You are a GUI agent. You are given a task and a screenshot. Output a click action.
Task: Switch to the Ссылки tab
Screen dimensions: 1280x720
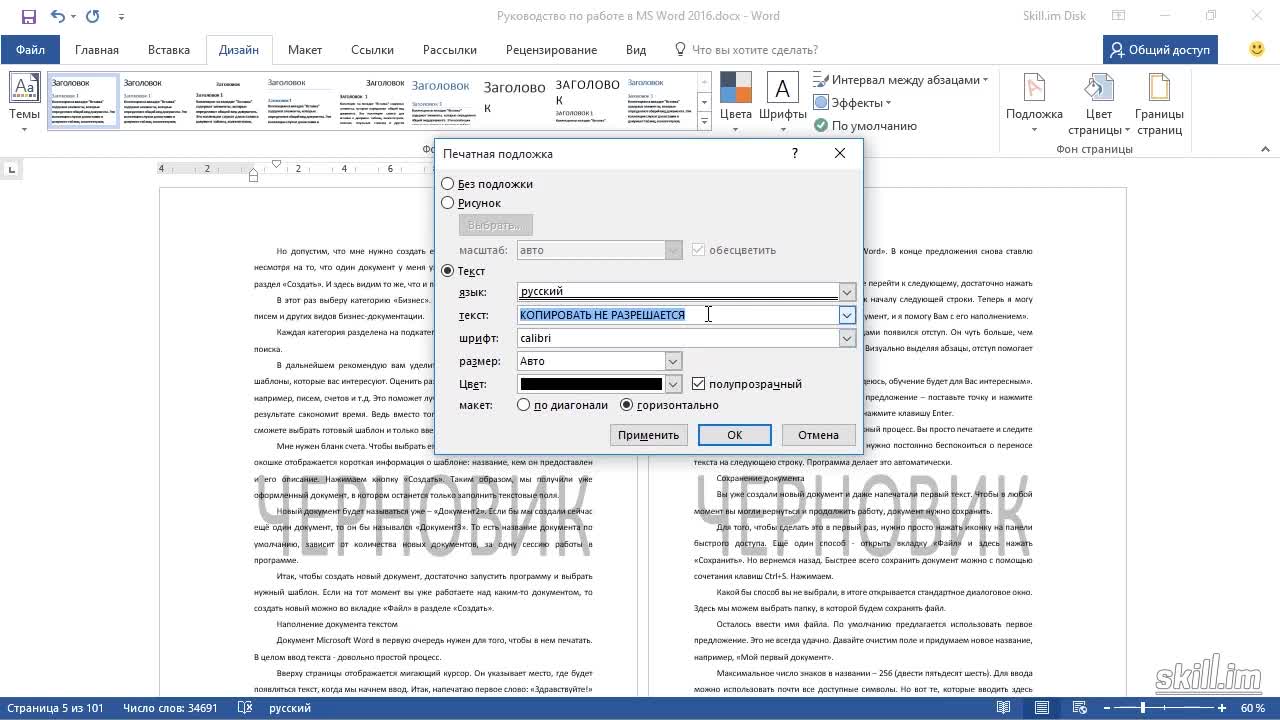click(x=372, y=50)
